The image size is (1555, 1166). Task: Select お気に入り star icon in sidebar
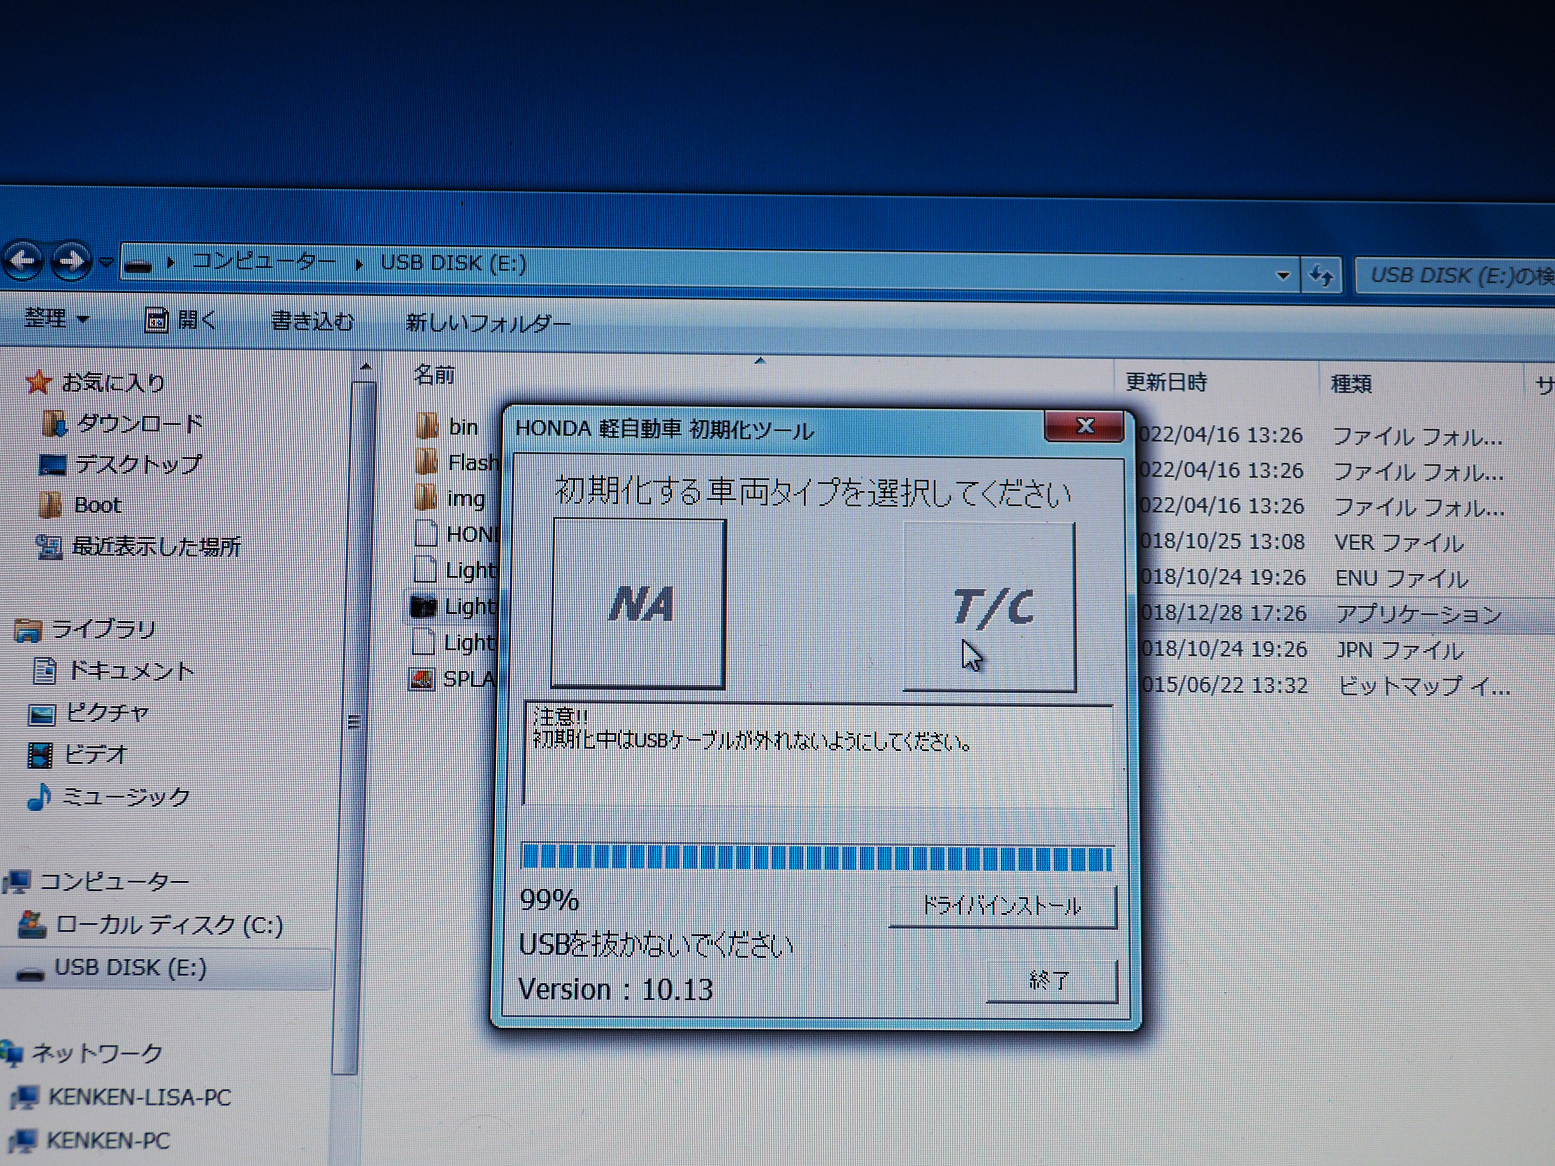[38, 381]
